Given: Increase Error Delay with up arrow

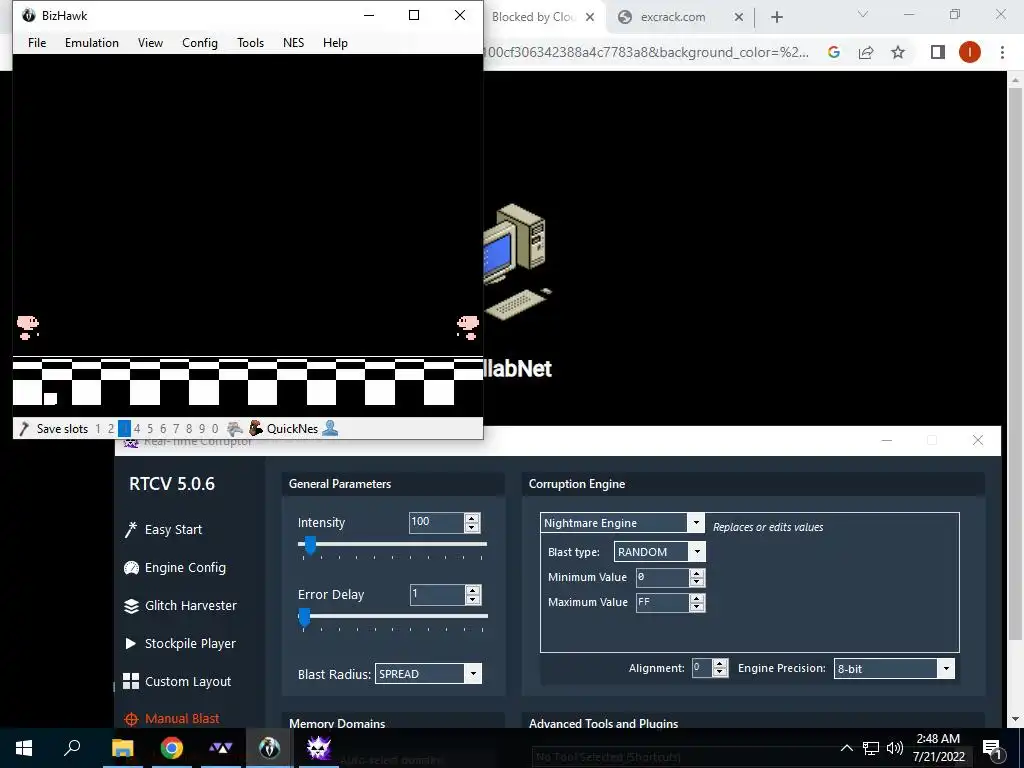Looking at the screenshot, I should [x=472, y=590].
